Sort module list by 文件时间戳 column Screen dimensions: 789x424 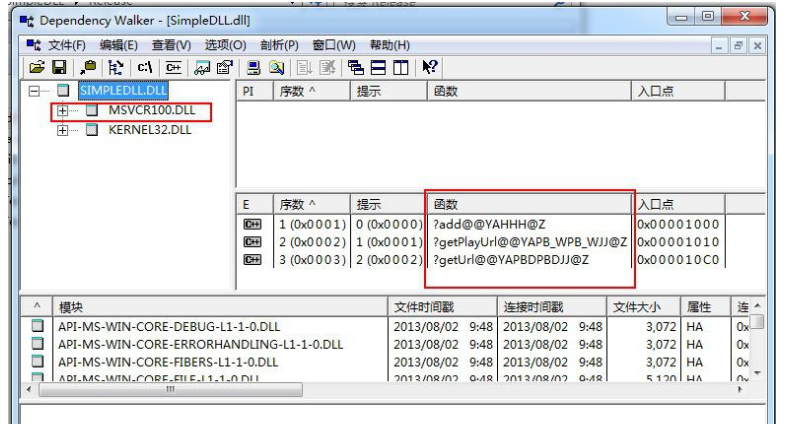click(443, 307)
